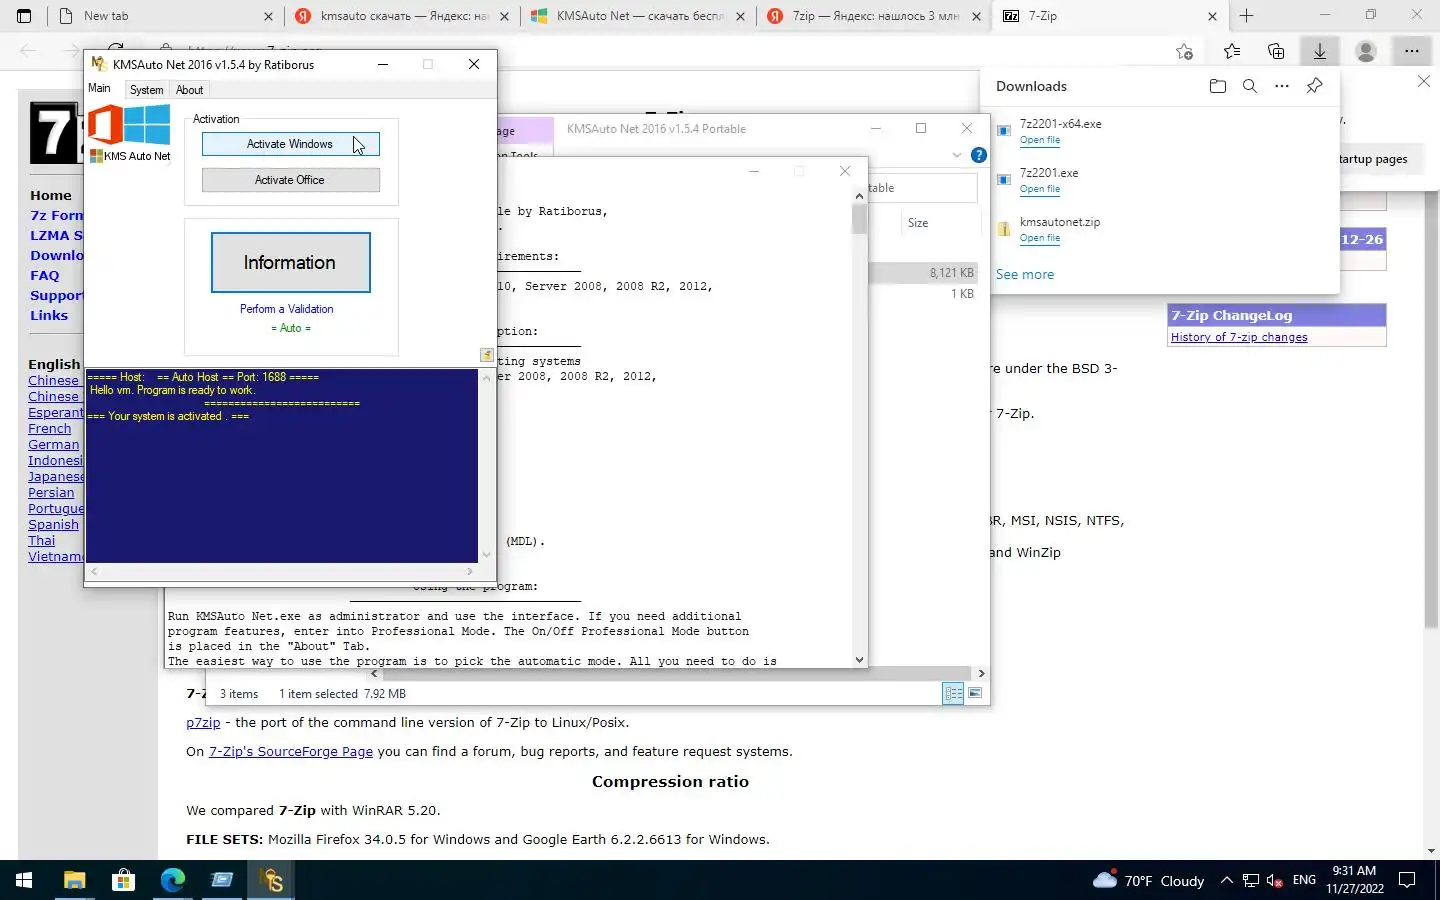This screenshot has height=900, width=1440.
Task: Switch Explorer to large icons view
Action: tap(975, 693)
